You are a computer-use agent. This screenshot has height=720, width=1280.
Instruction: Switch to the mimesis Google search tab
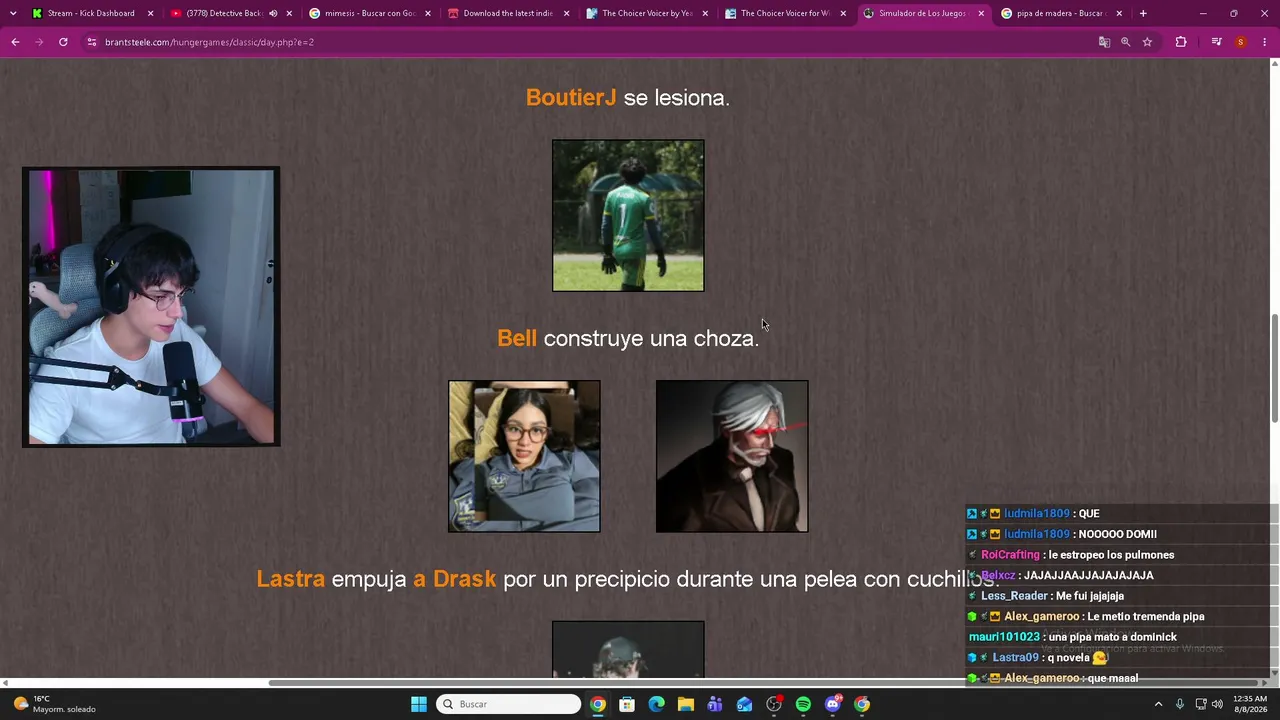[x=367, y=13]
